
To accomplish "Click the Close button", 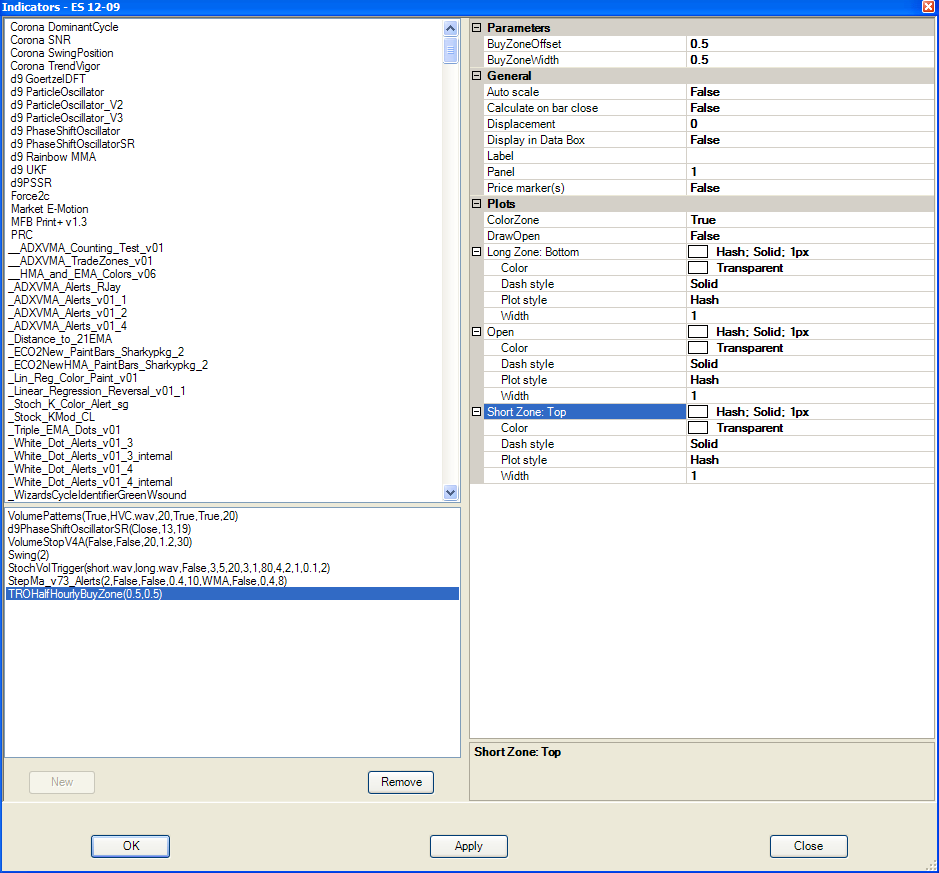I will click(x=808, y=846).
